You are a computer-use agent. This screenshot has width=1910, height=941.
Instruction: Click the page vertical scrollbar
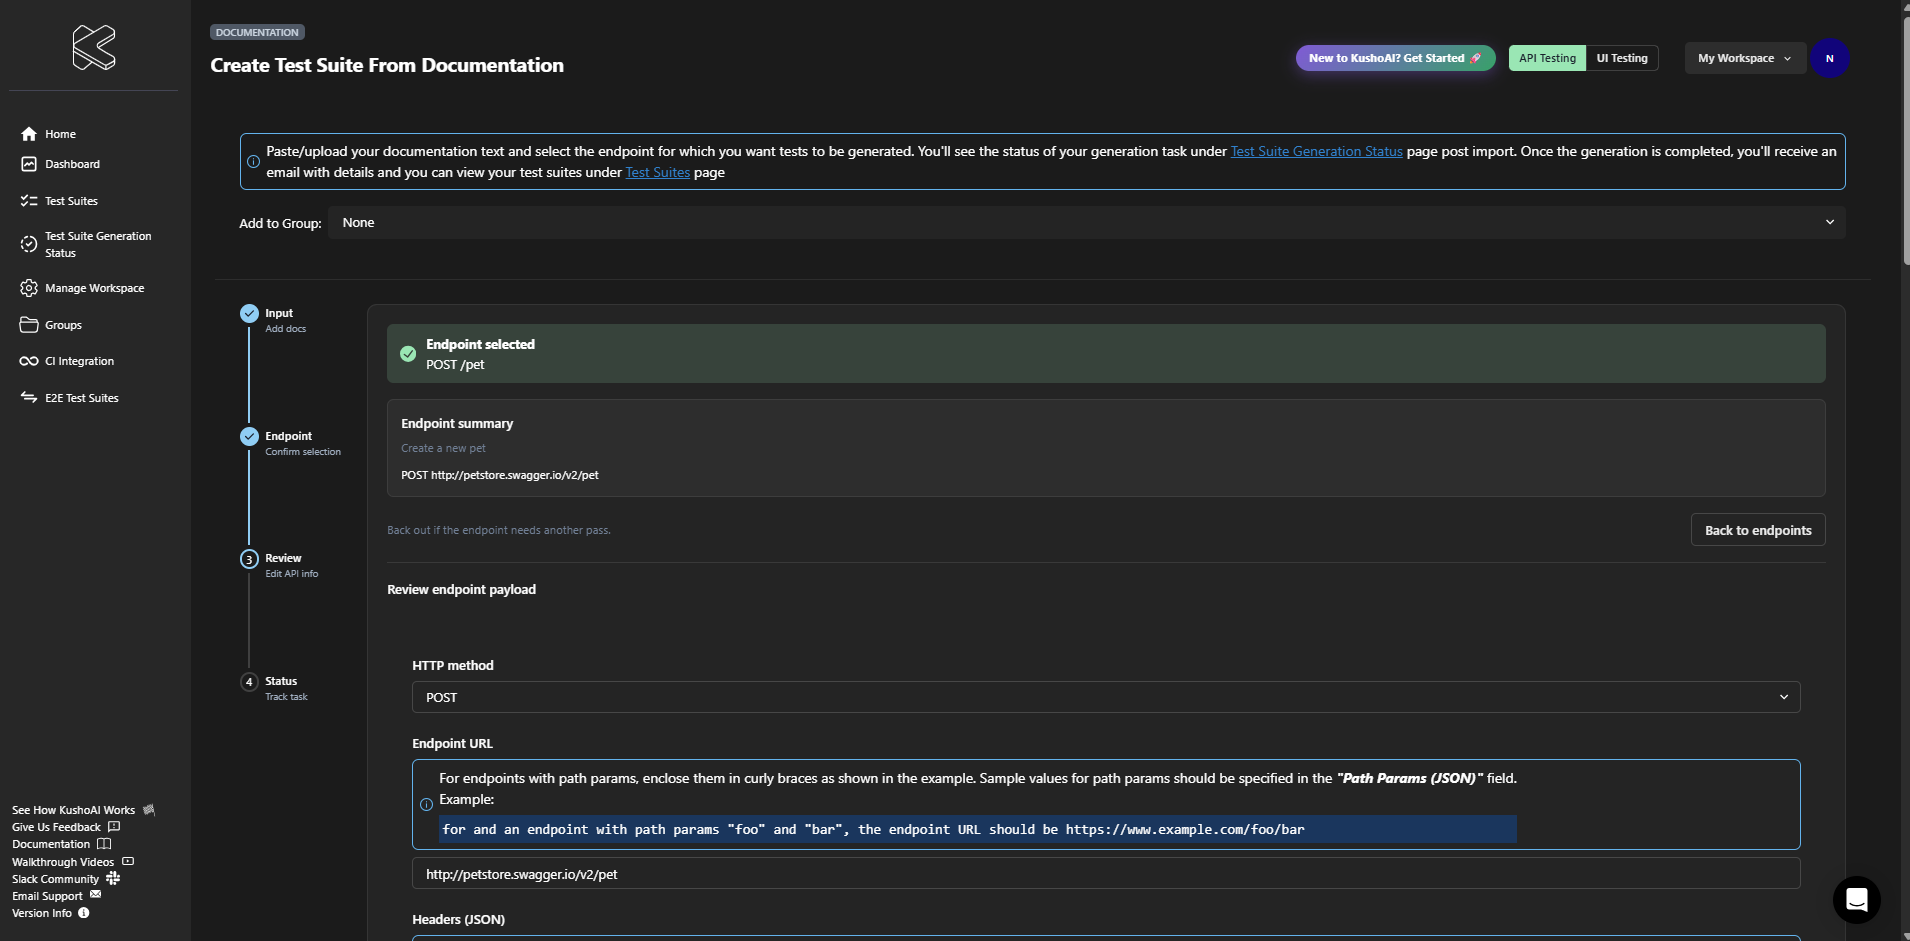tap(1904, 140)
